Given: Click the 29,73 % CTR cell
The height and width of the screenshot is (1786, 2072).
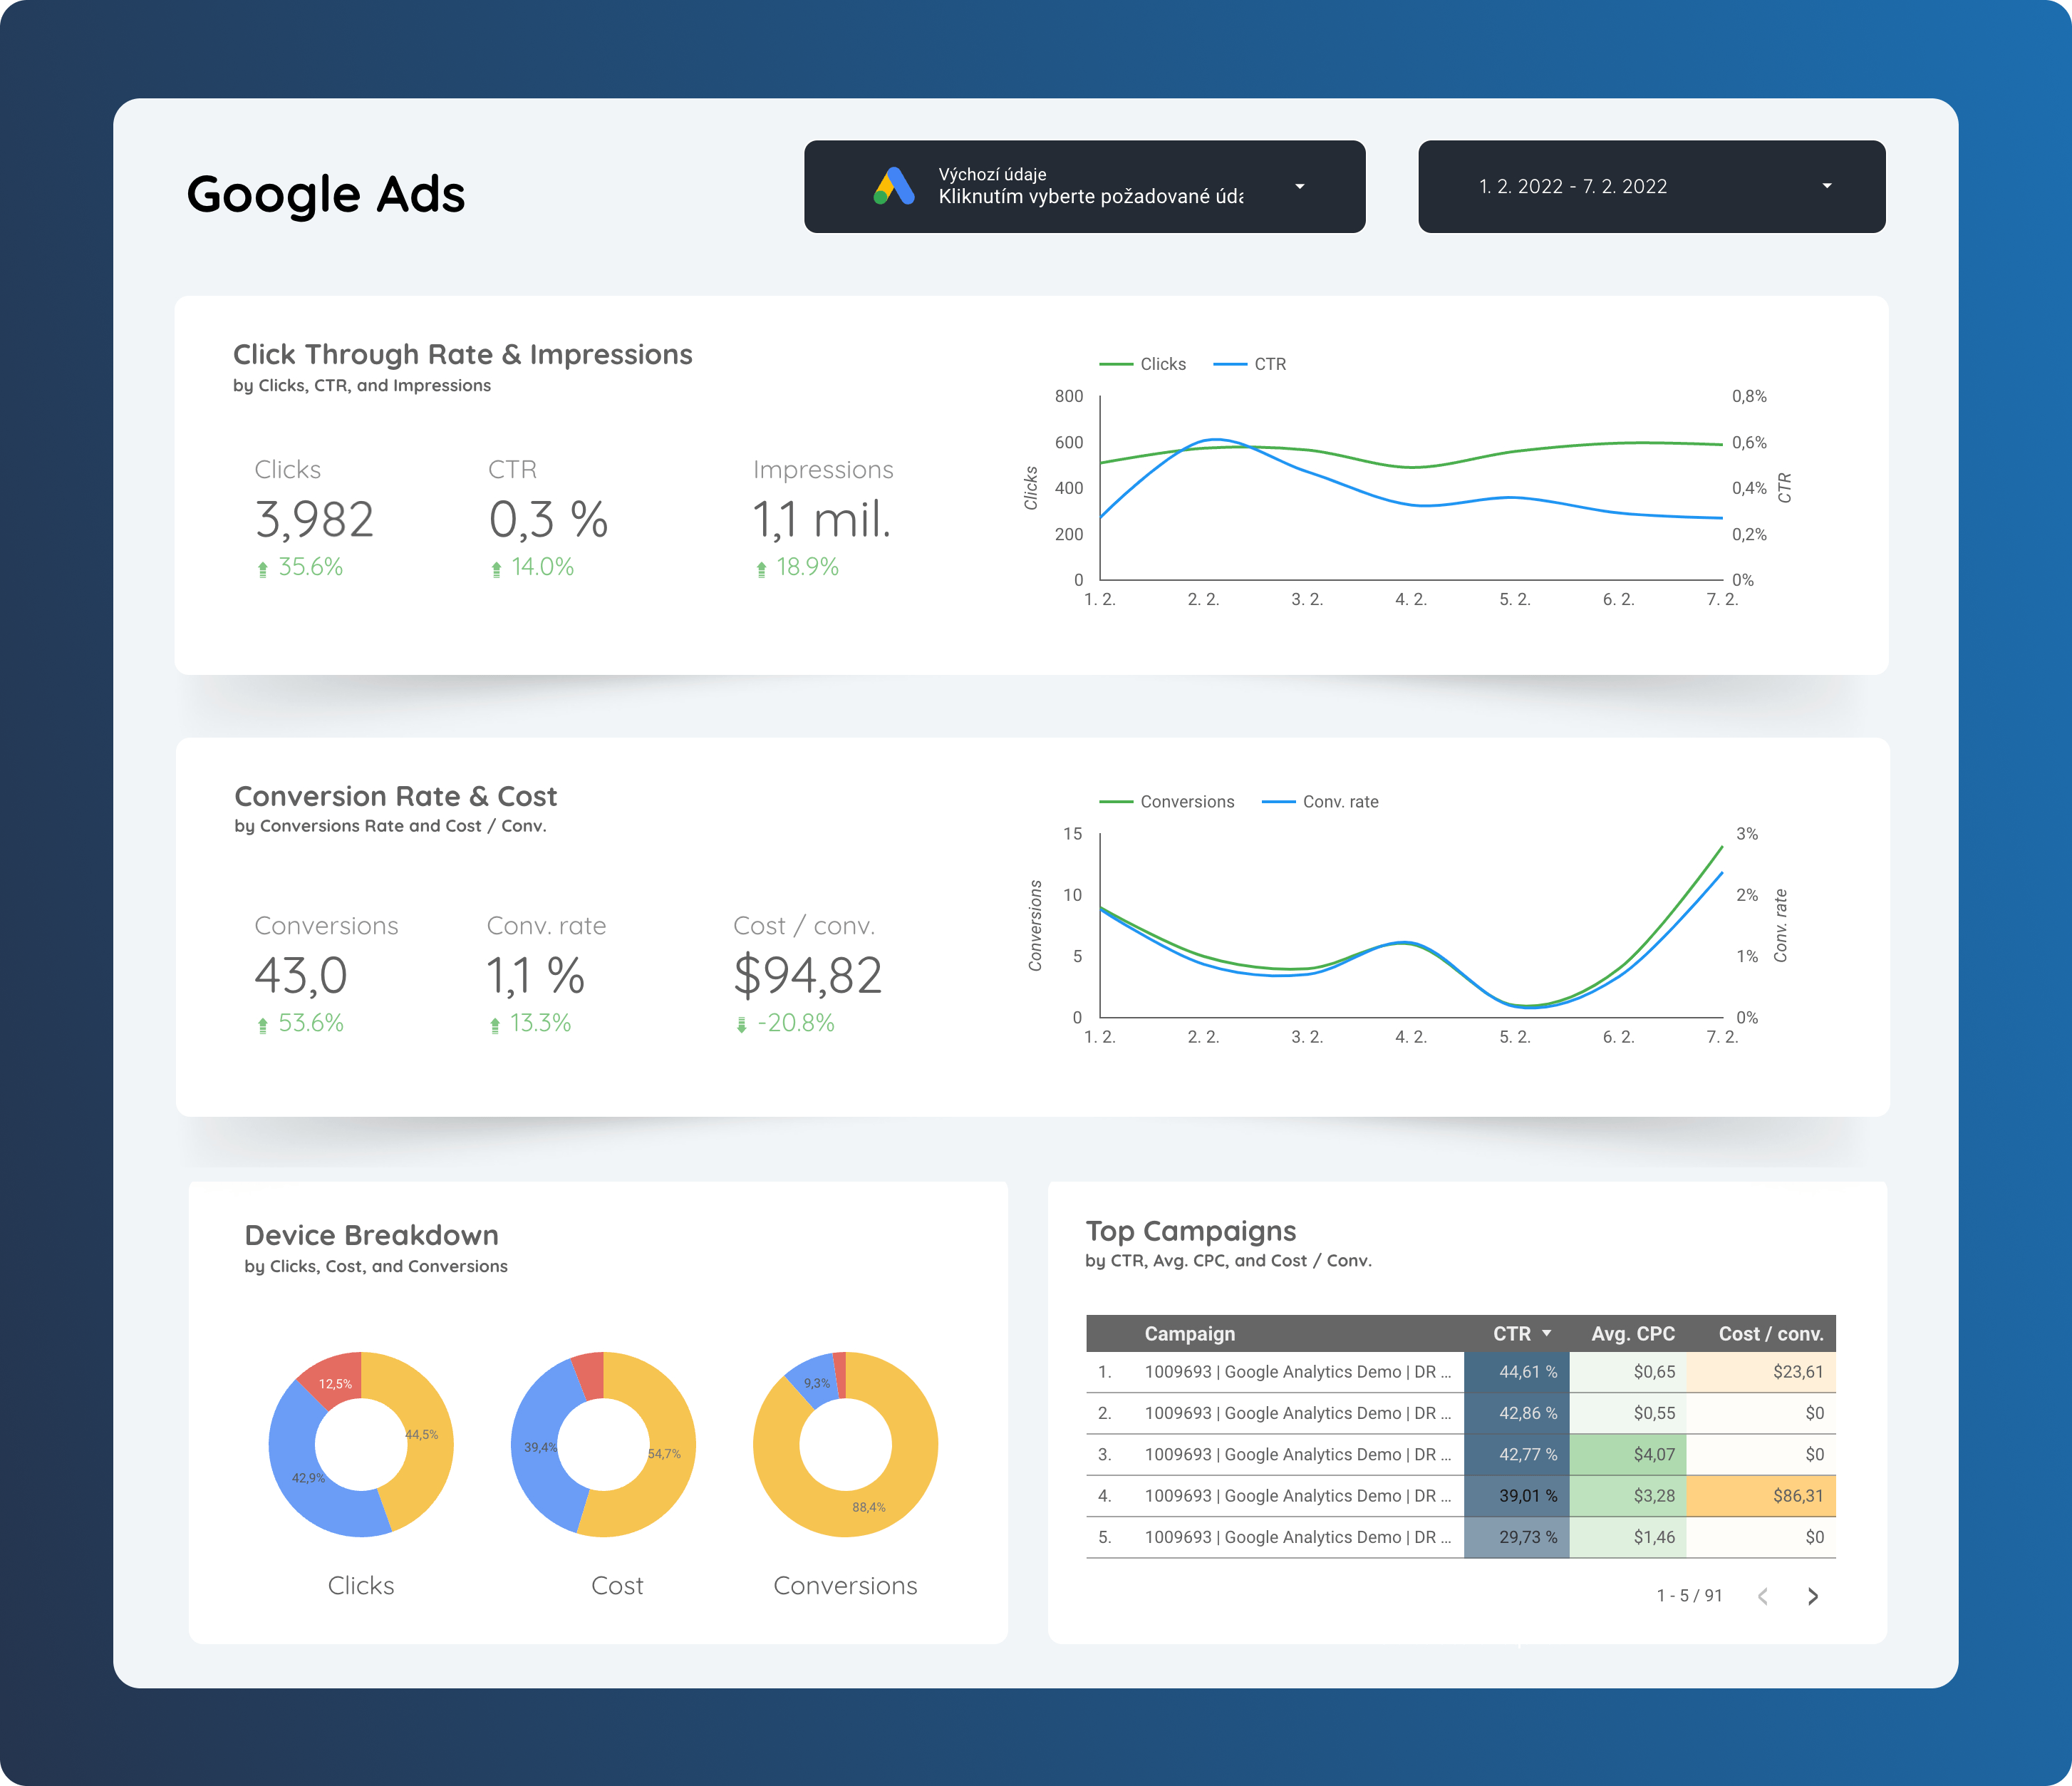Looking at the screenshot, I should (x=1517, y=1537).
